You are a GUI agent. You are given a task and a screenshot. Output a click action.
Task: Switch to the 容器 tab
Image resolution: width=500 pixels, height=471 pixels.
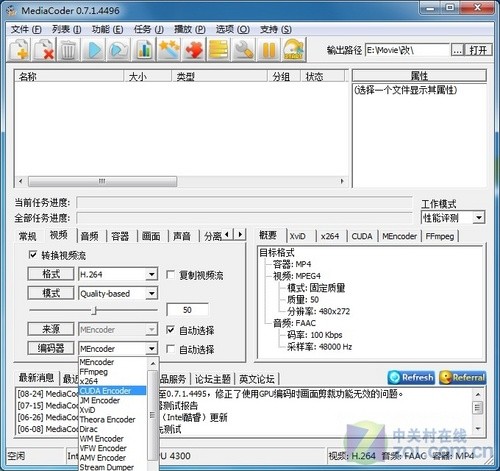click(x=120, y=236)
